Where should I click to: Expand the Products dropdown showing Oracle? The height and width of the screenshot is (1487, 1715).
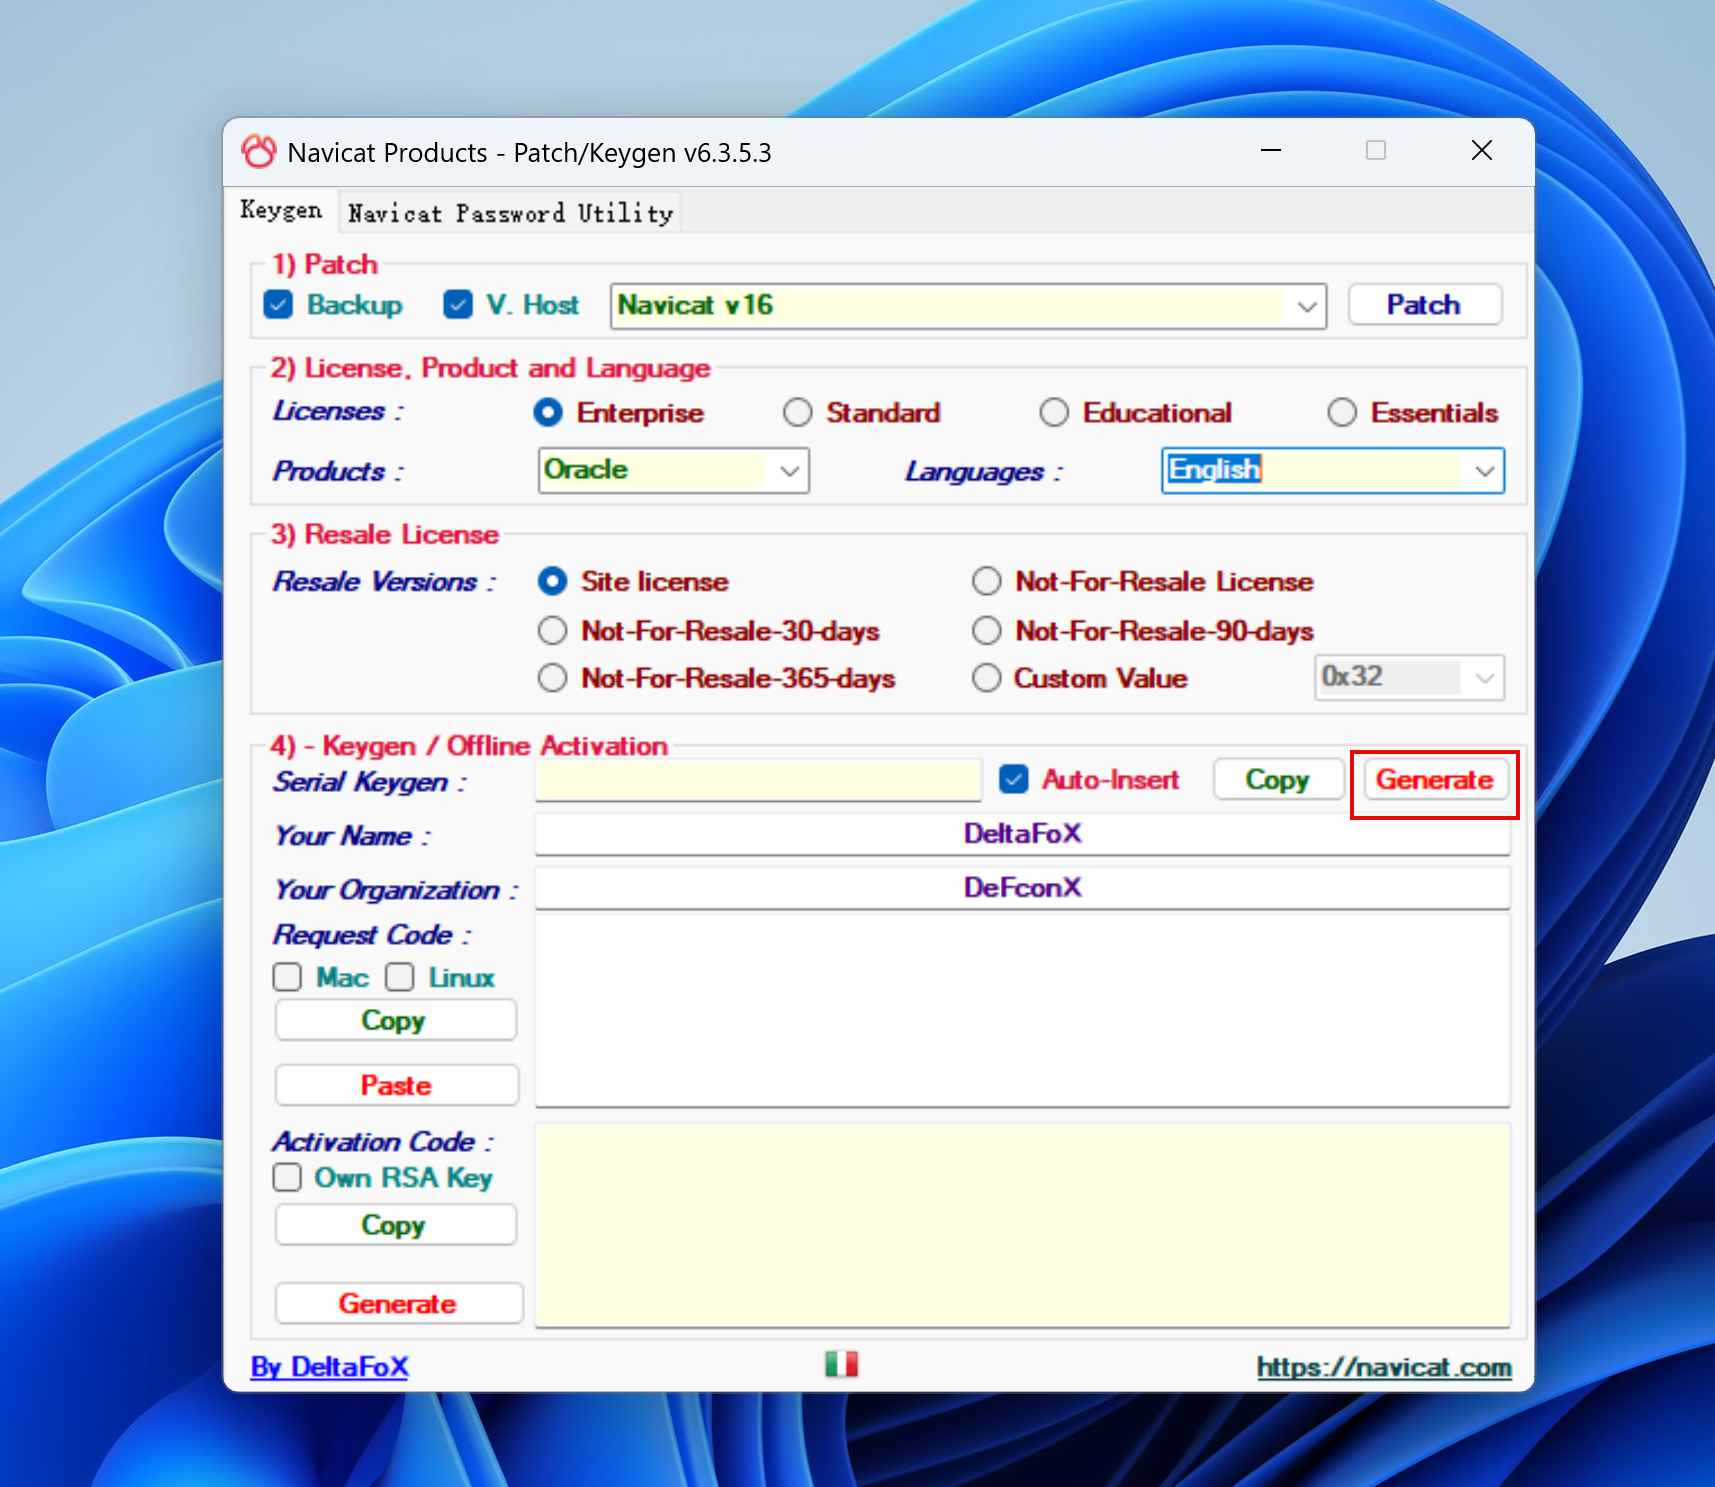pos(789,471)
